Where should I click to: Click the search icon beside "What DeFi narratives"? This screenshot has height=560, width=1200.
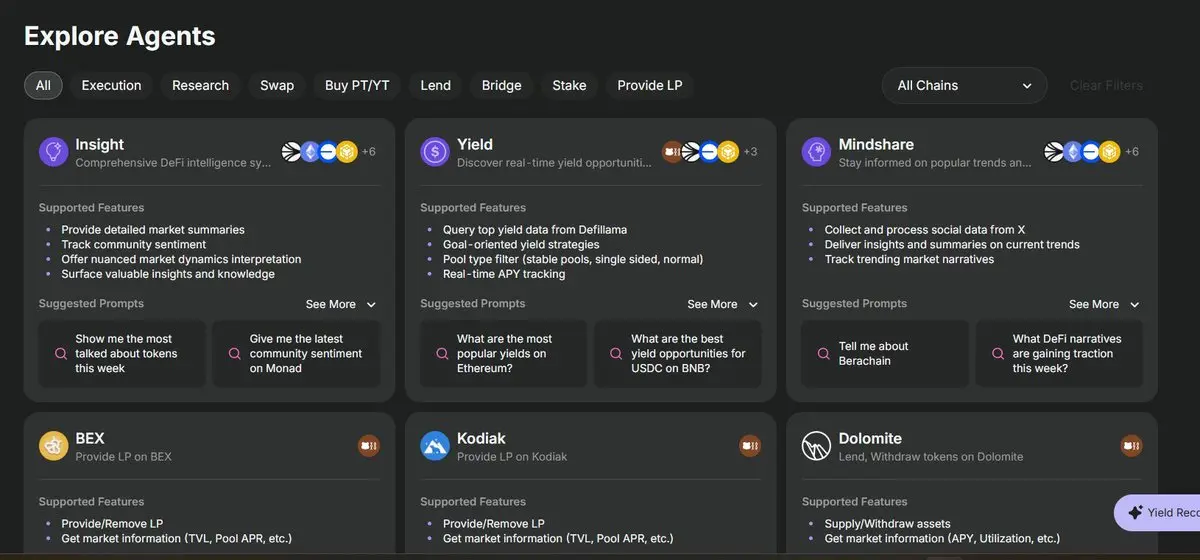(x=997, y=354)
